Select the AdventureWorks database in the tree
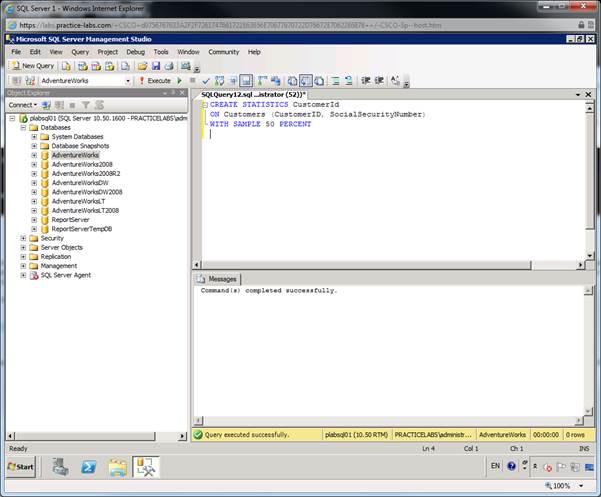Viewport: 601px width, 497px height. pos(76,155)
